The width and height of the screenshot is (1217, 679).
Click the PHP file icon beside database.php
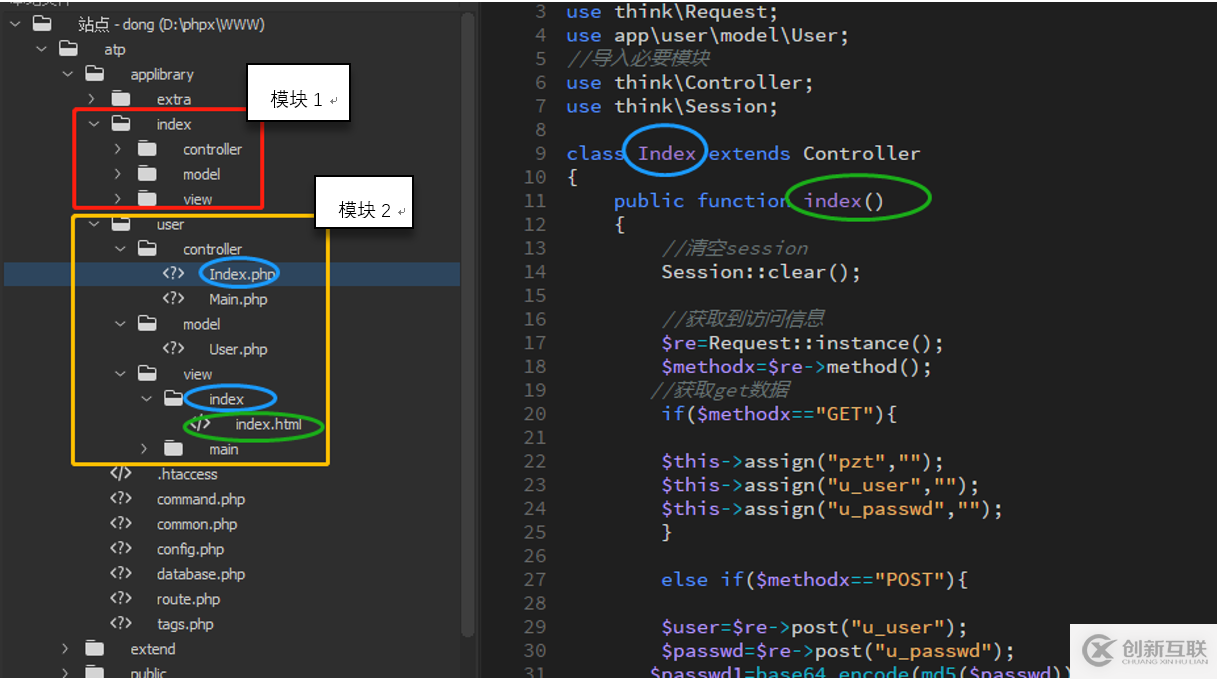[121, 574]
